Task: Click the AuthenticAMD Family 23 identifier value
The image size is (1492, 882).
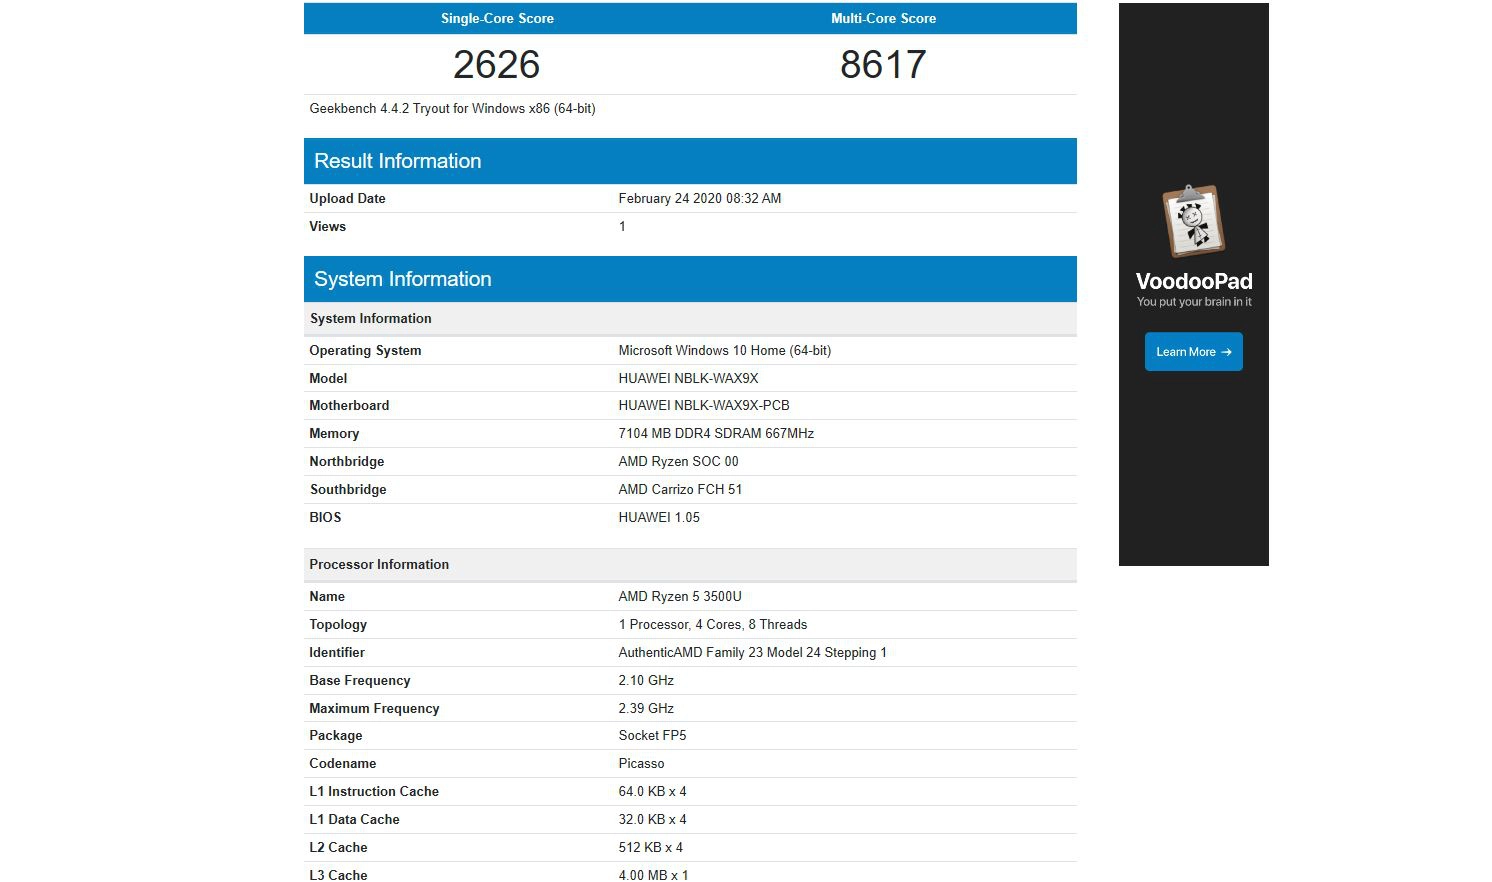Action: 752,652
